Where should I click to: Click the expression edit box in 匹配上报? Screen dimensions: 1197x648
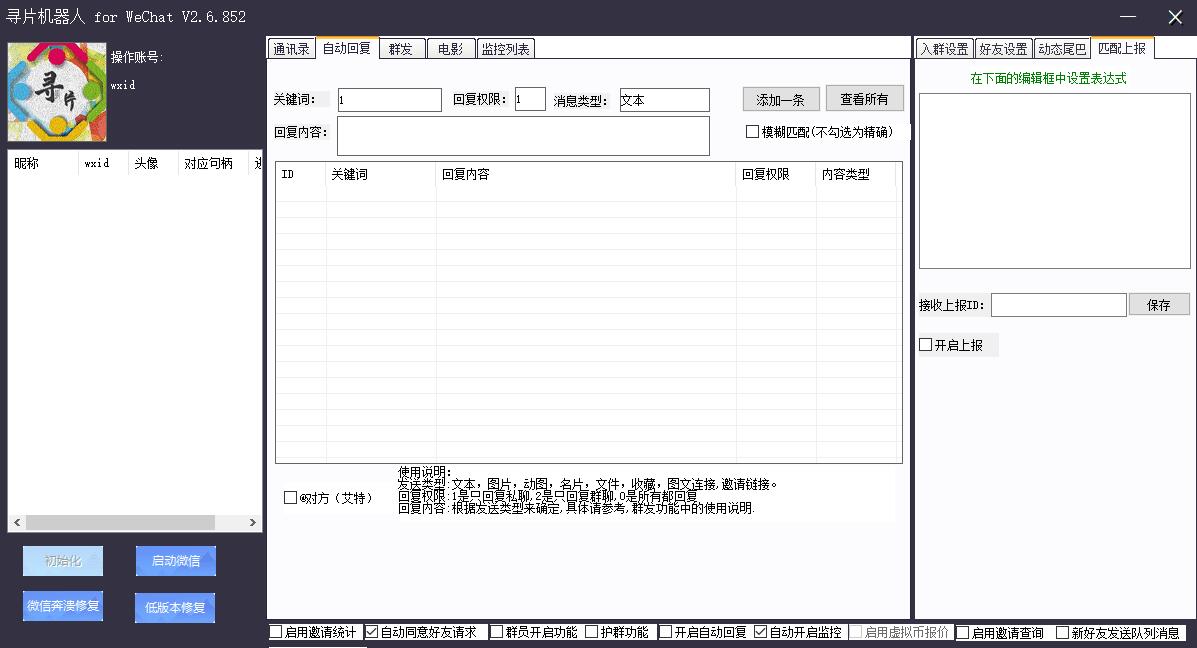(1054, 181)
